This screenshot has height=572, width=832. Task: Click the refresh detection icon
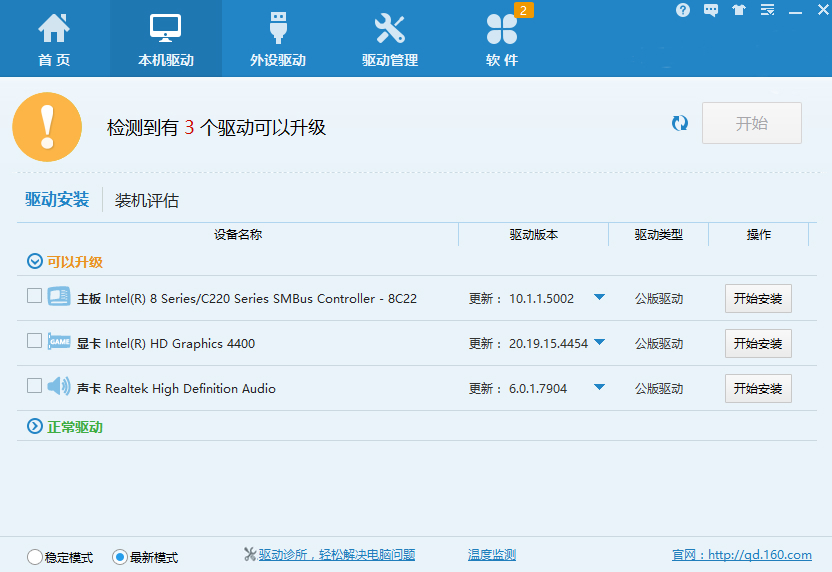pos(680,123)
